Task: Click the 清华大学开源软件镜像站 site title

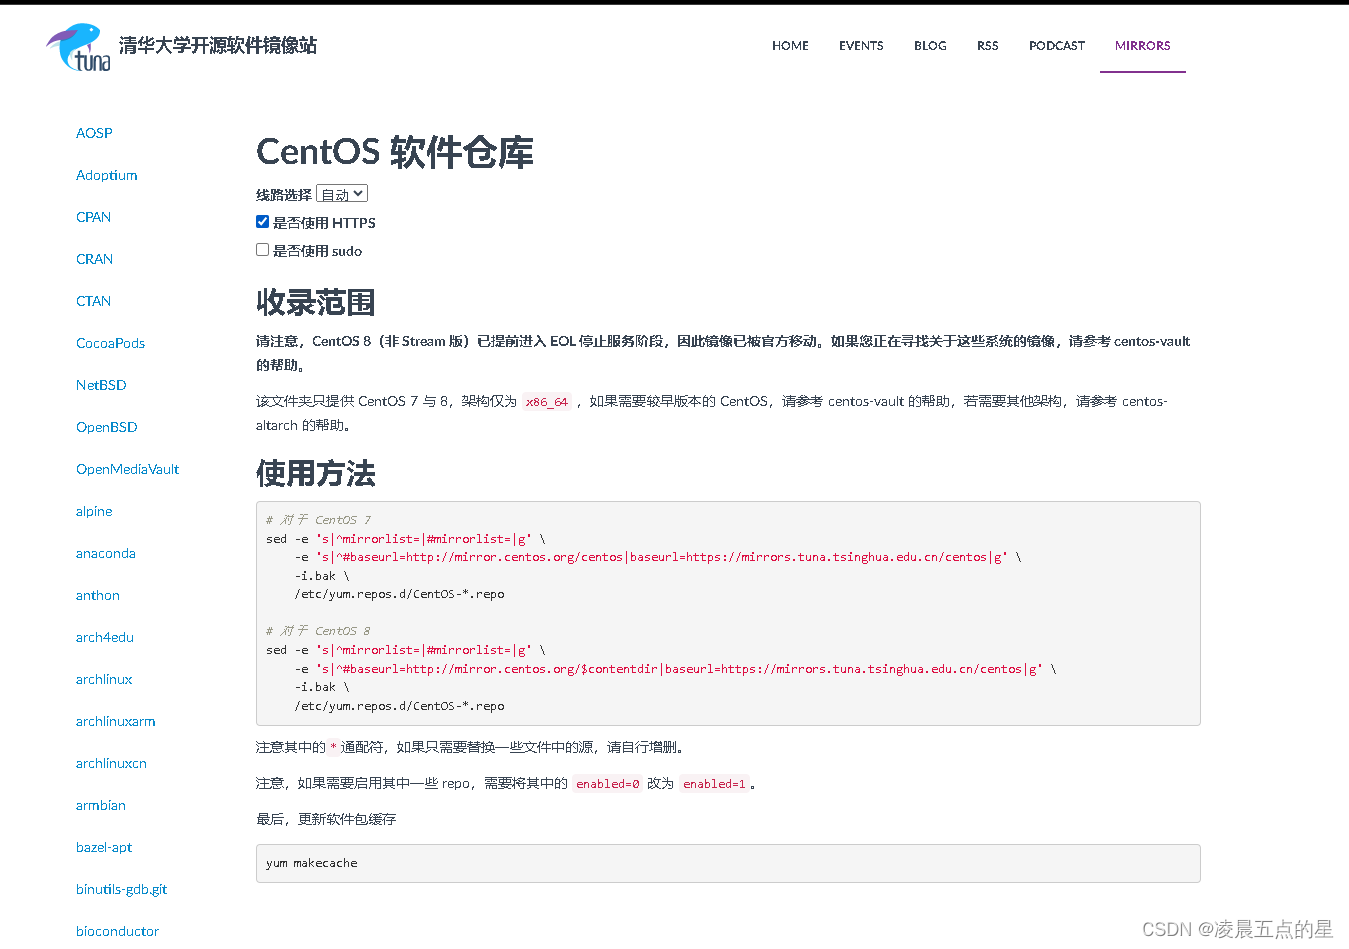Action: click(216, 45)
